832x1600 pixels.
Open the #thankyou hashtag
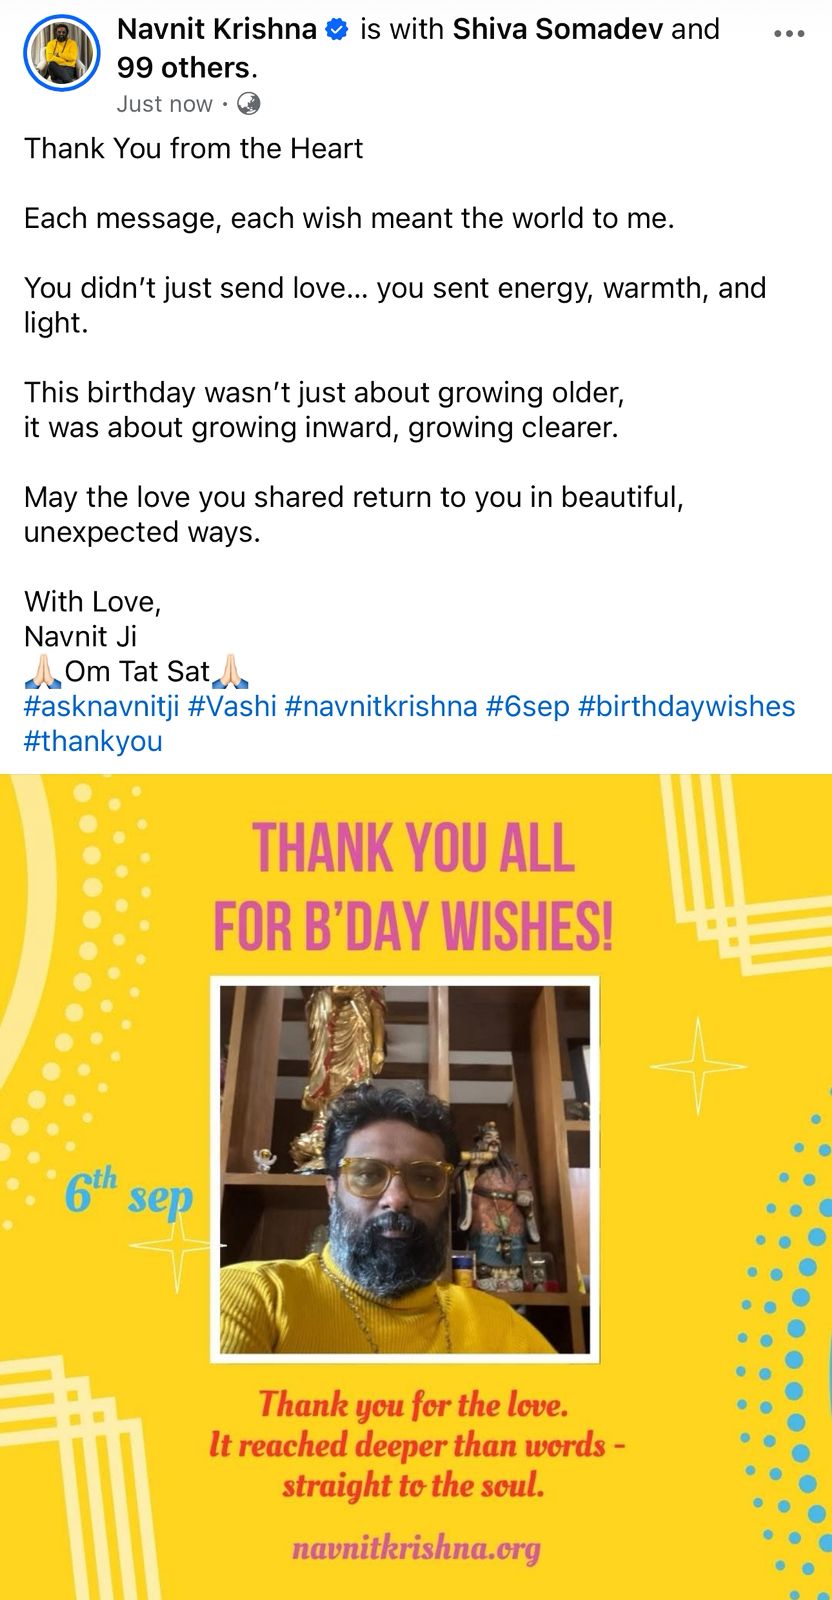pyautogui.click(x=93, y=741)
